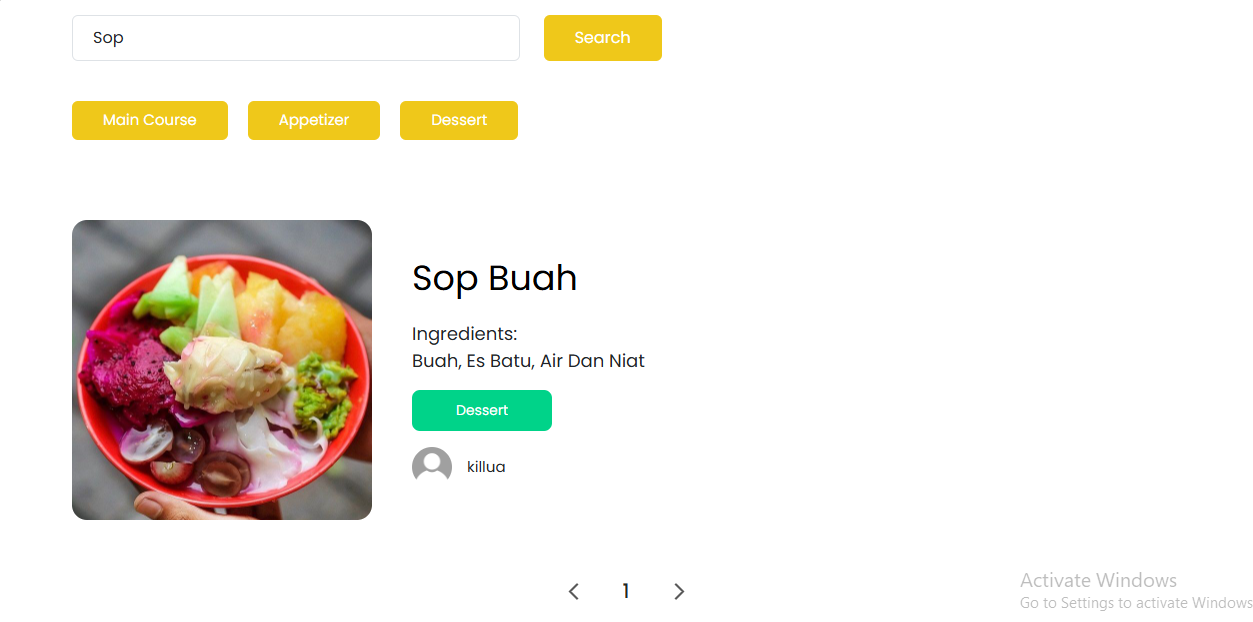Navigate forward using right pagination arrow

679,591
